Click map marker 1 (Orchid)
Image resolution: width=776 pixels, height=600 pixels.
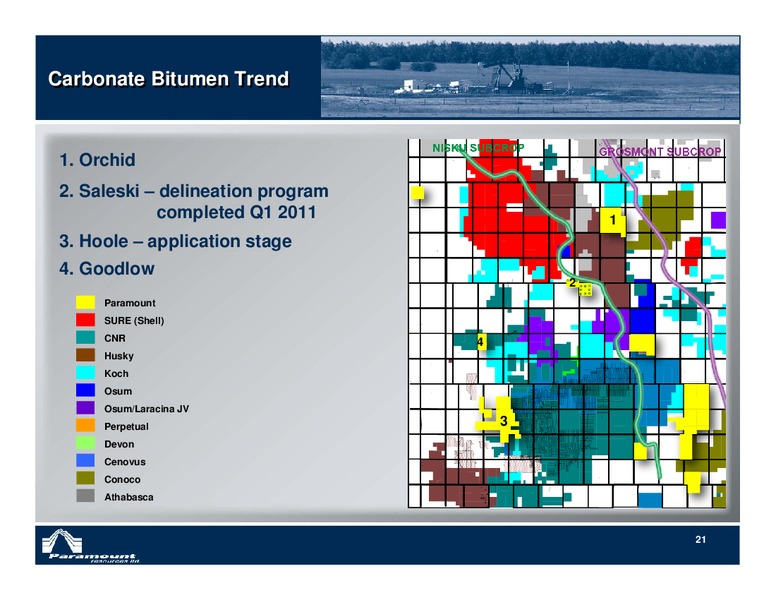tap(613, 220)
